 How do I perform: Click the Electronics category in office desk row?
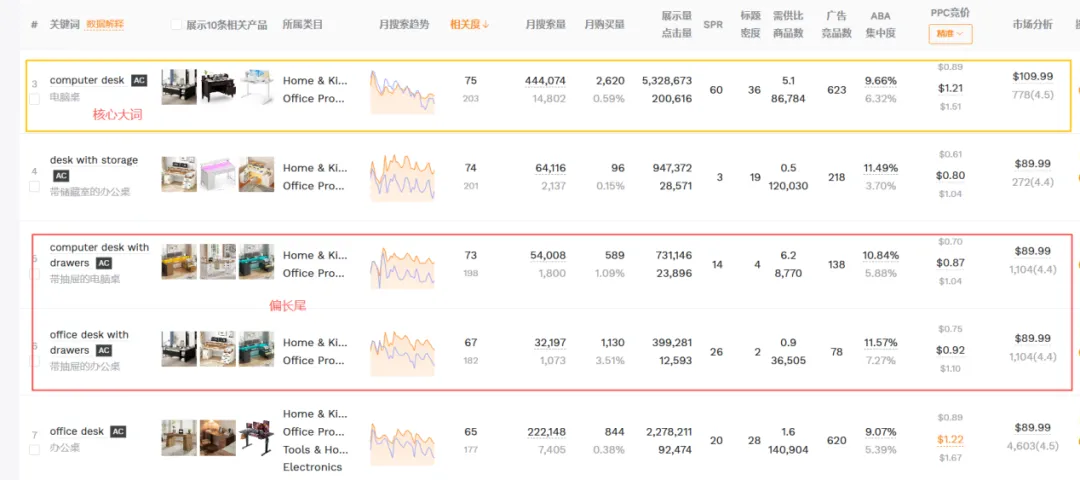click(312, 467)
